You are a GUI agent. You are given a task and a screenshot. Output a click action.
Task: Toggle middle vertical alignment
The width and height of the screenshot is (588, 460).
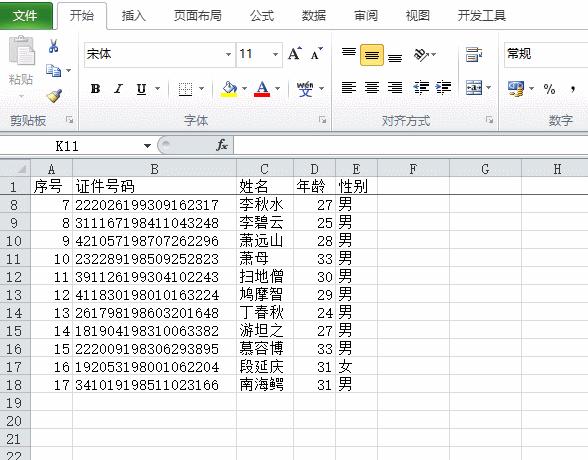(x=372, y=55)
